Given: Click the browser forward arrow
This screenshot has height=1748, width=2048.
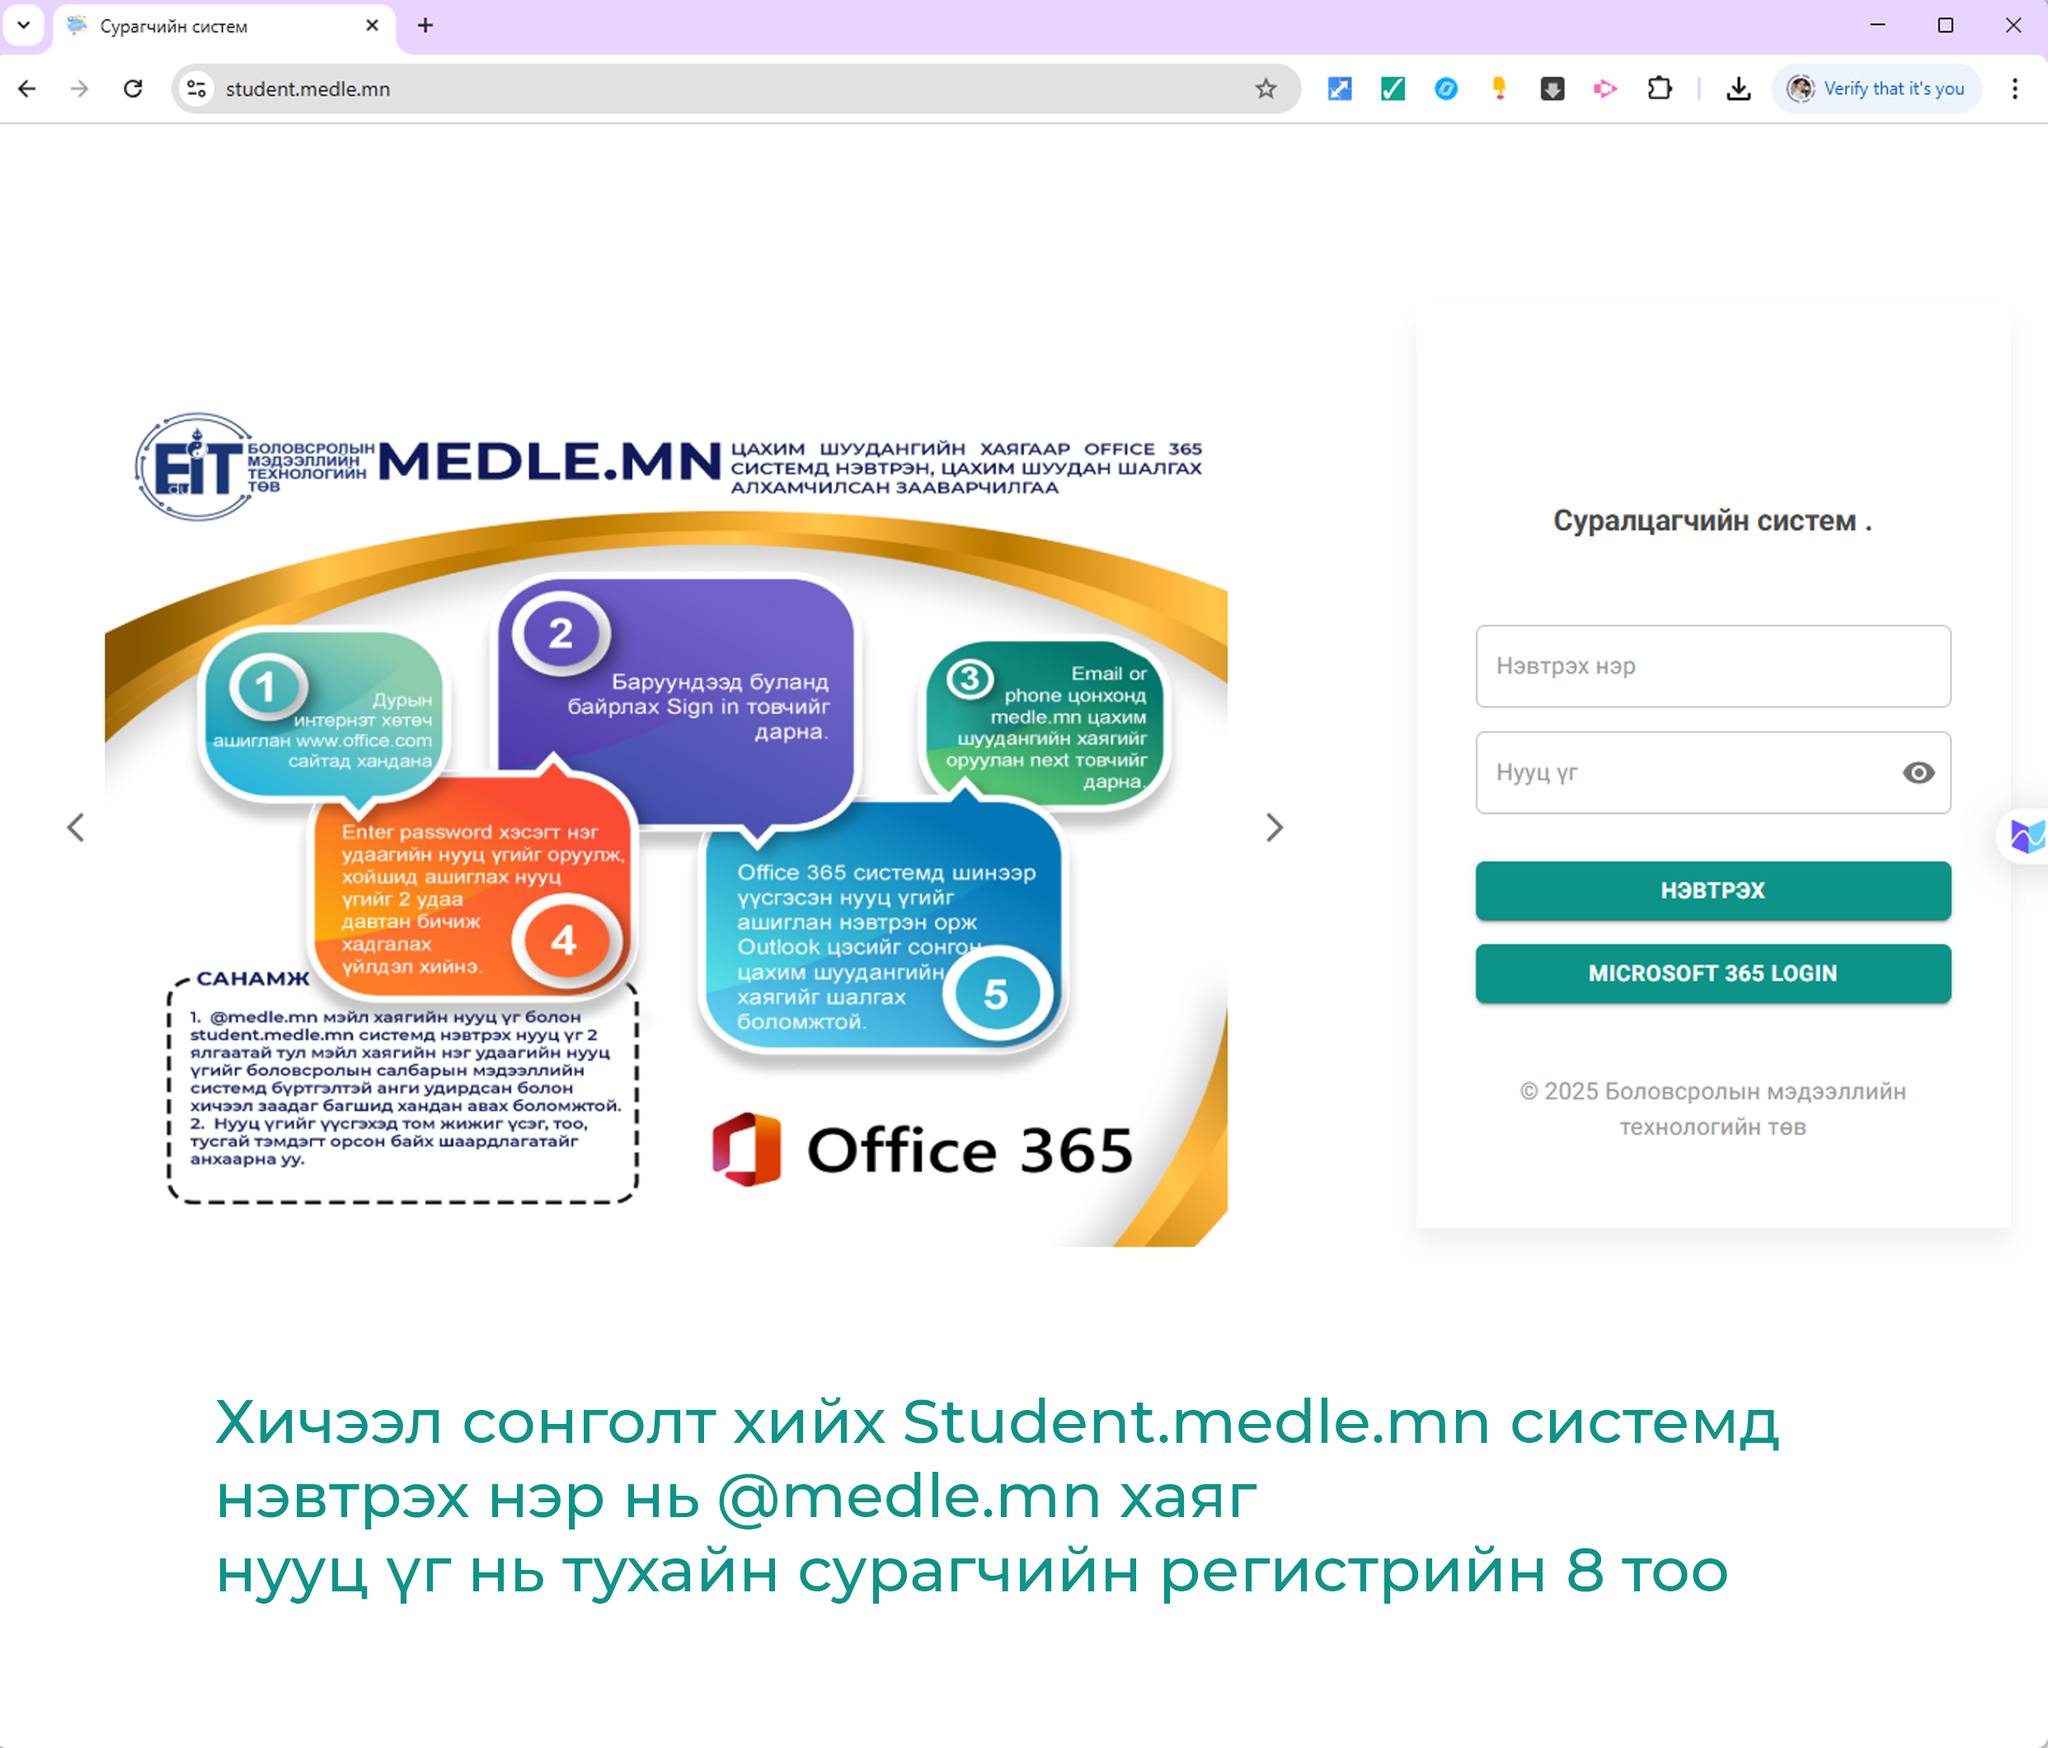Looking at the screenshot, I should point(80,89).
